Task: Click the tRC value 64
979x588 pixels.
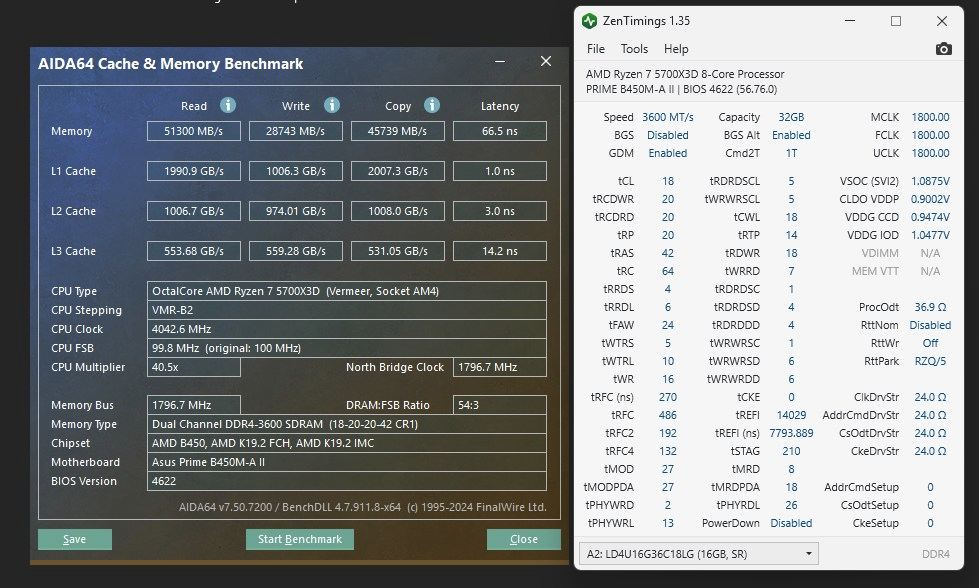Action: [667, 271]
